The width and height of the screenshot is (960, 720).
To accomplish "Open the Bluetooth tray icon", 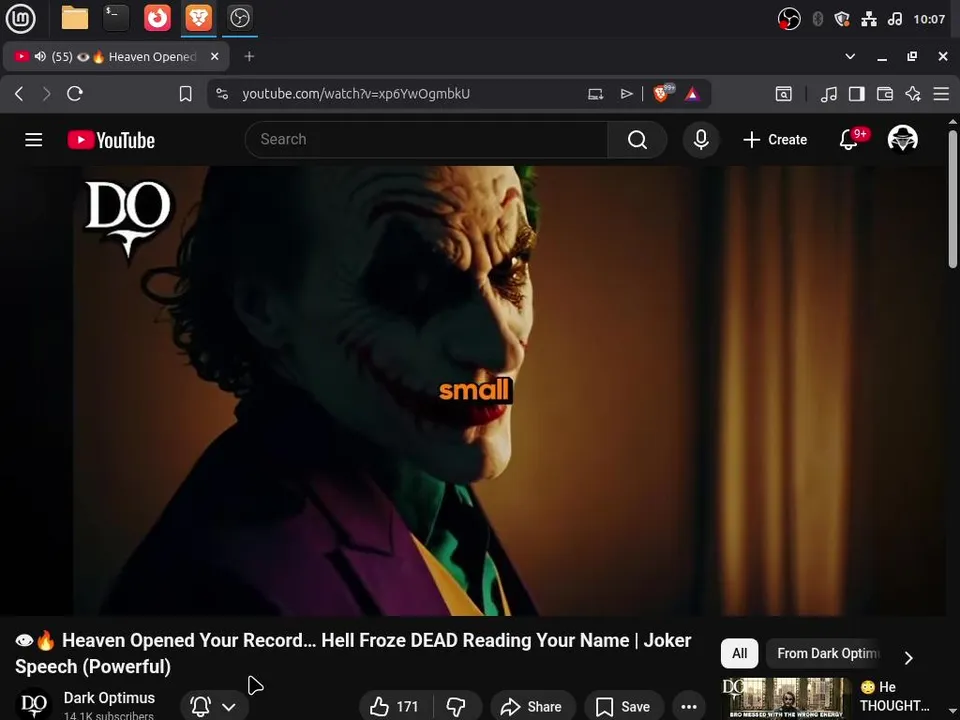I will 817,19.
